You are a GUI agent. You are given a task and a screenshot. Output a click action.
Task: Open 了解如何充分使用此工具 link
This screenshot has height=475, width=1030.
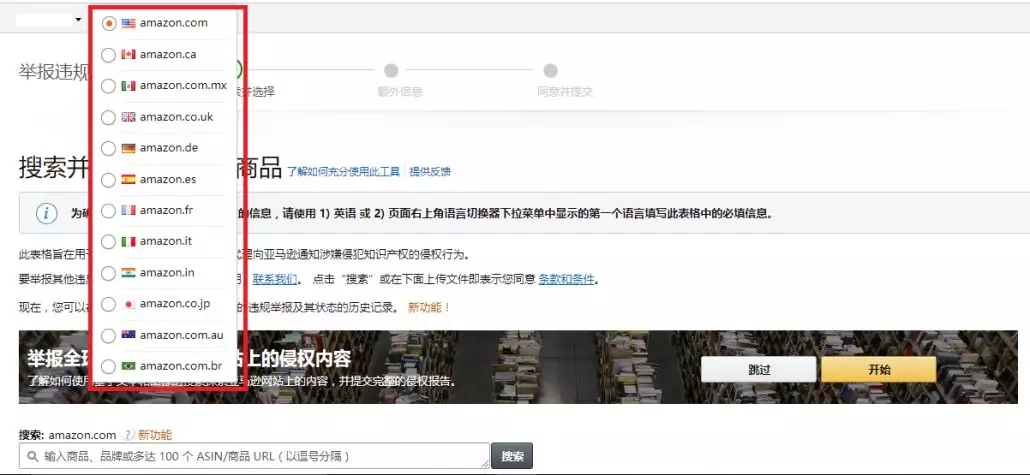[x=344, y=171]
